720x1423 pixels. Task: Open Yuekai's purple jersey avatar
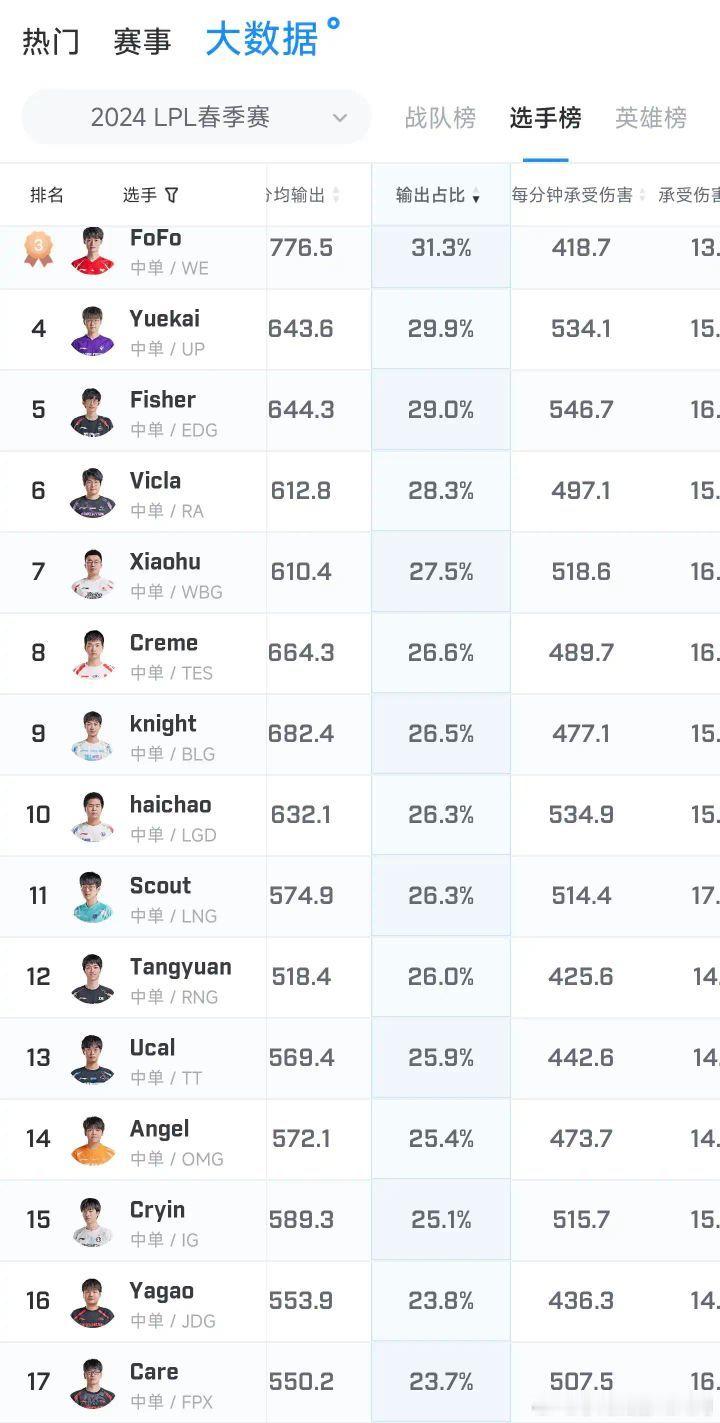click(x=93, y=330)
